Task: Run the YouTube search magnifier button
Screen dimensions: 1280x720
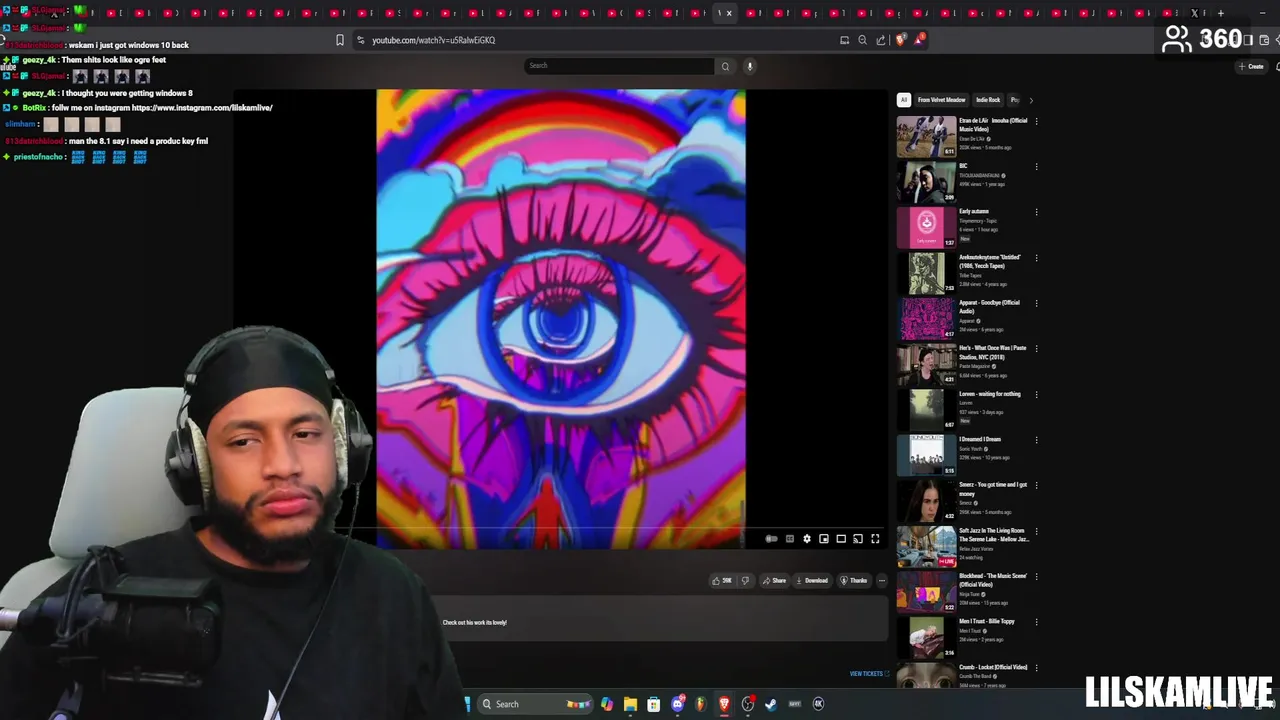Action: coord(725,66)
